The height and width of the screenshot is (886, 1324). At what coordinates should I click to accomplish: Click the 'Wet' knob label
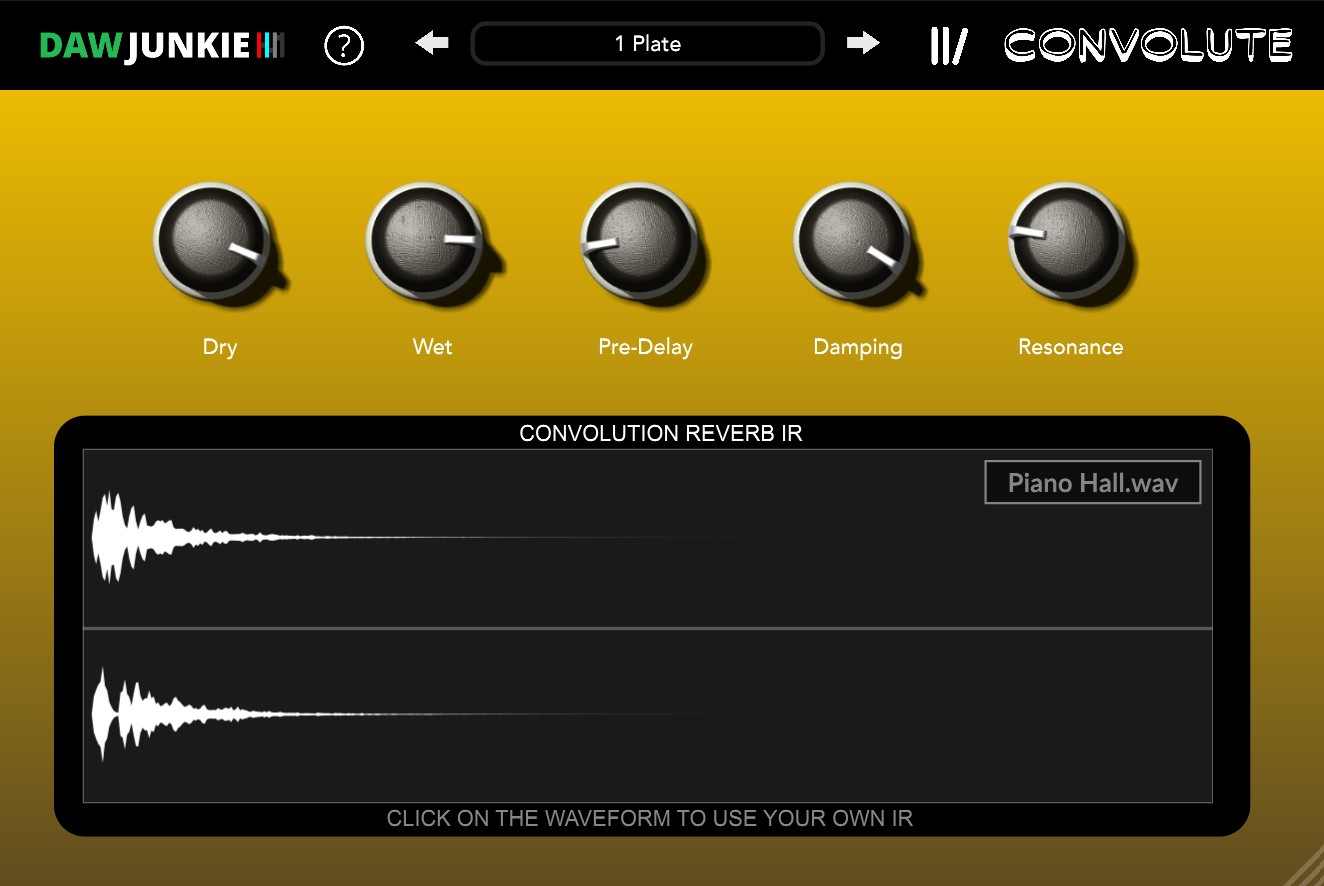point(433,347)
